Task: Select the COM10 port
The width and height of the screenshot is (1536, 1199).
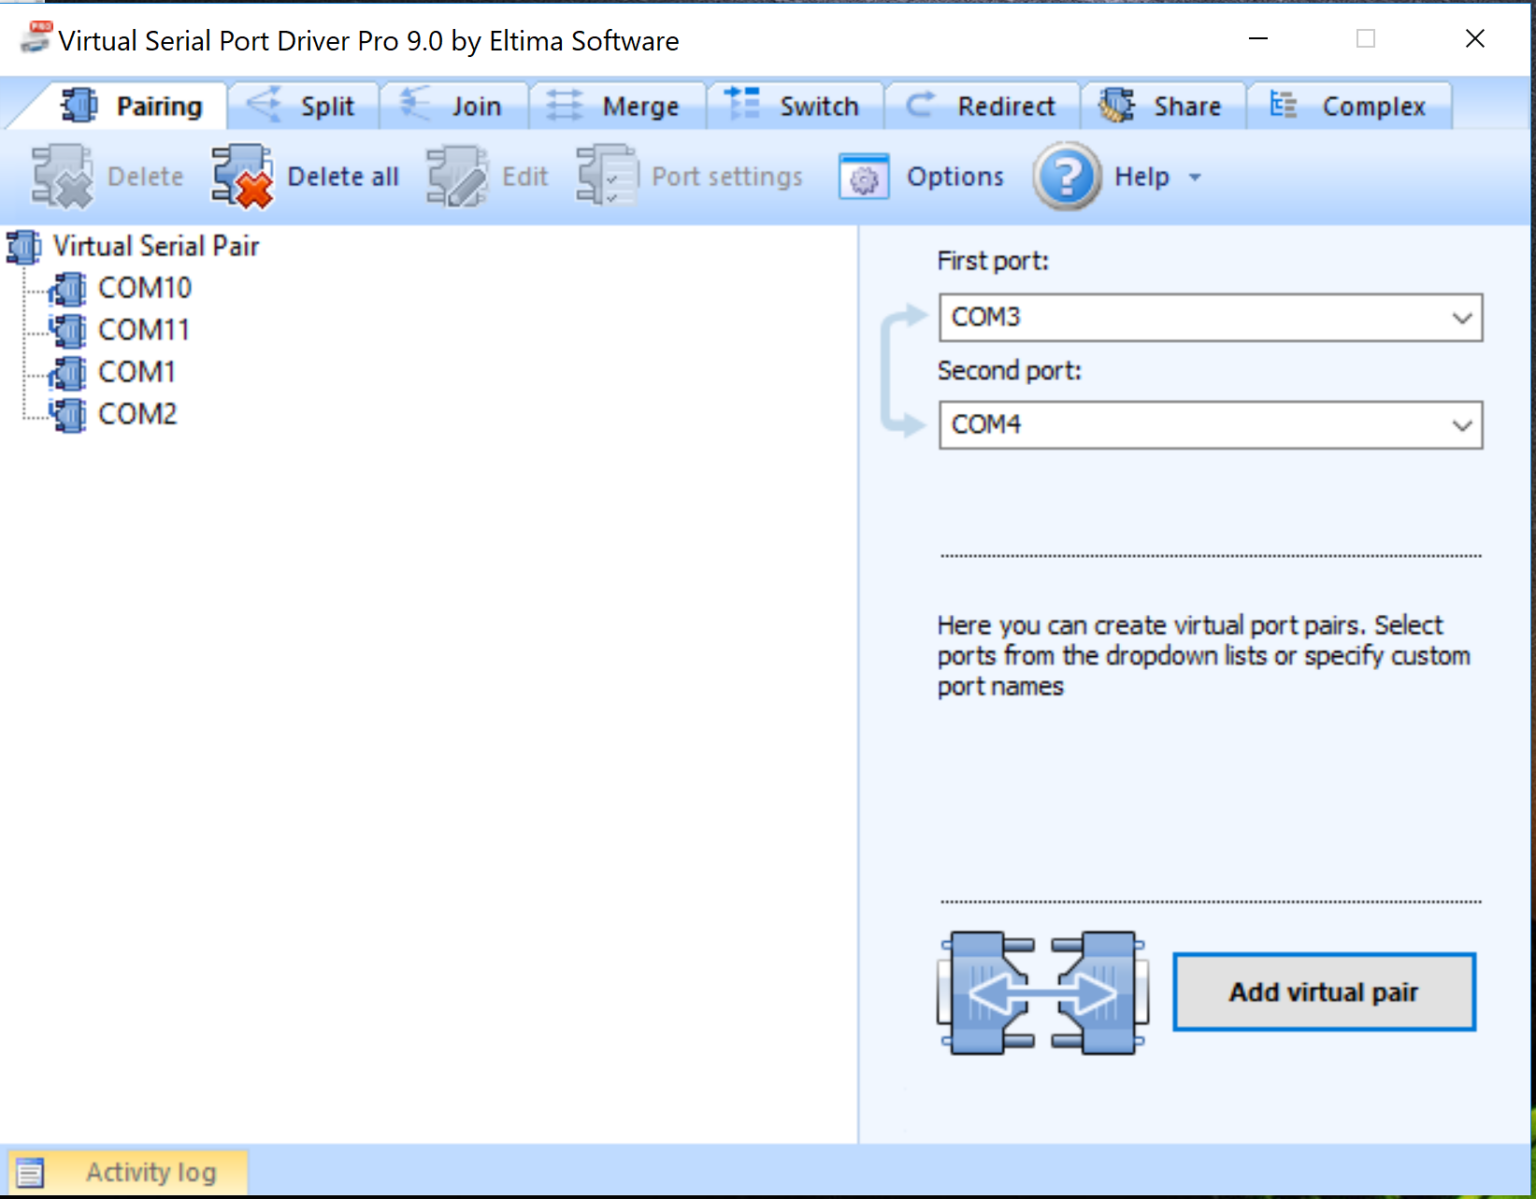Action: point(144,288)
